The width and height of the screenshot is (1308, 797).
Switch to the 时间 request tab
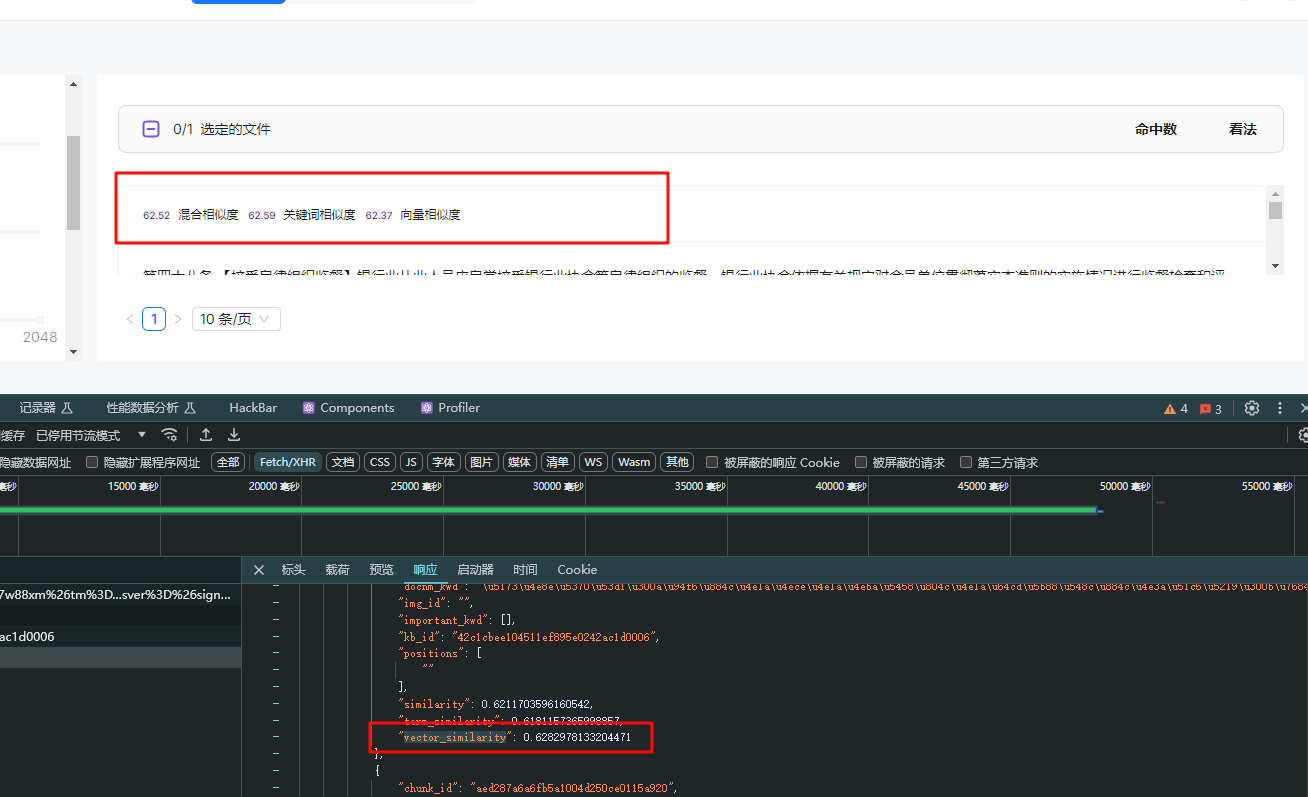tap(525, 570)
